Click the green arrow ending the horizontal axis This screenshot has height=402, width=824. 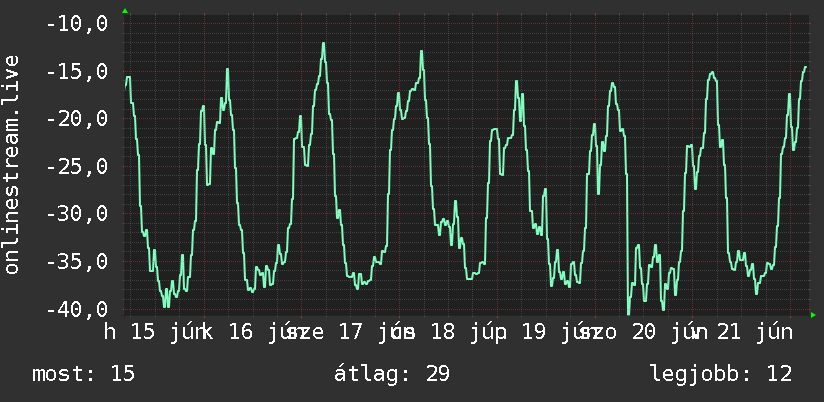(813, 315)
